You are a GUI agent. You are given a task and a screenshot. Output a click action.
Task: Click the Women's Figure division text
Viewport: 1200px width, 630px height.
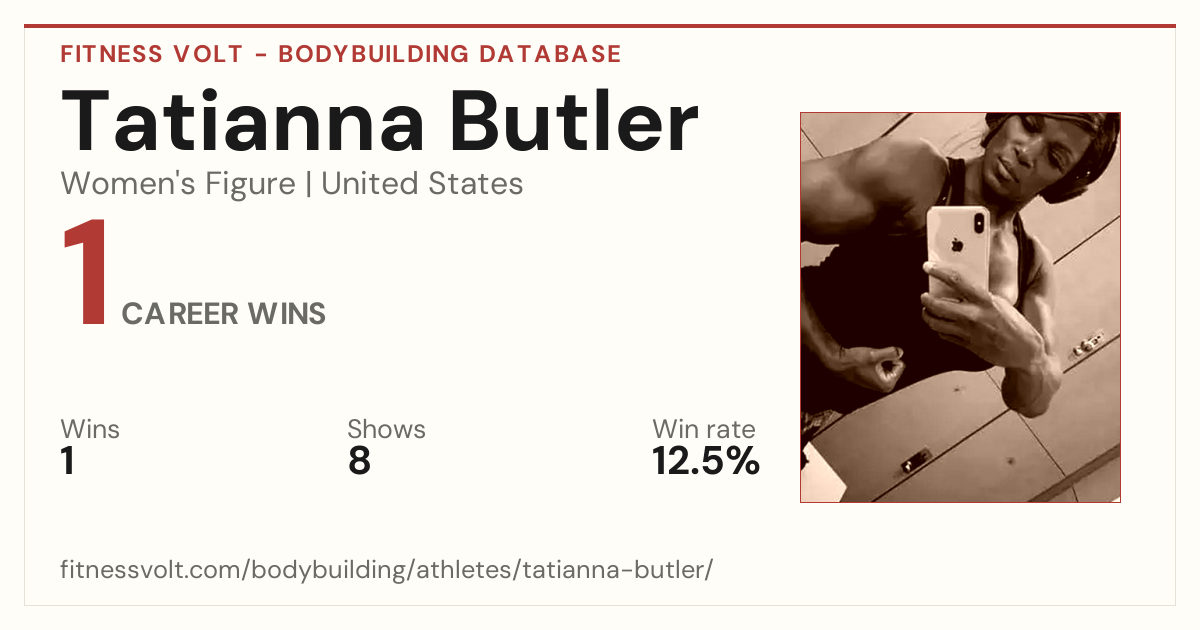pos(178,184)
